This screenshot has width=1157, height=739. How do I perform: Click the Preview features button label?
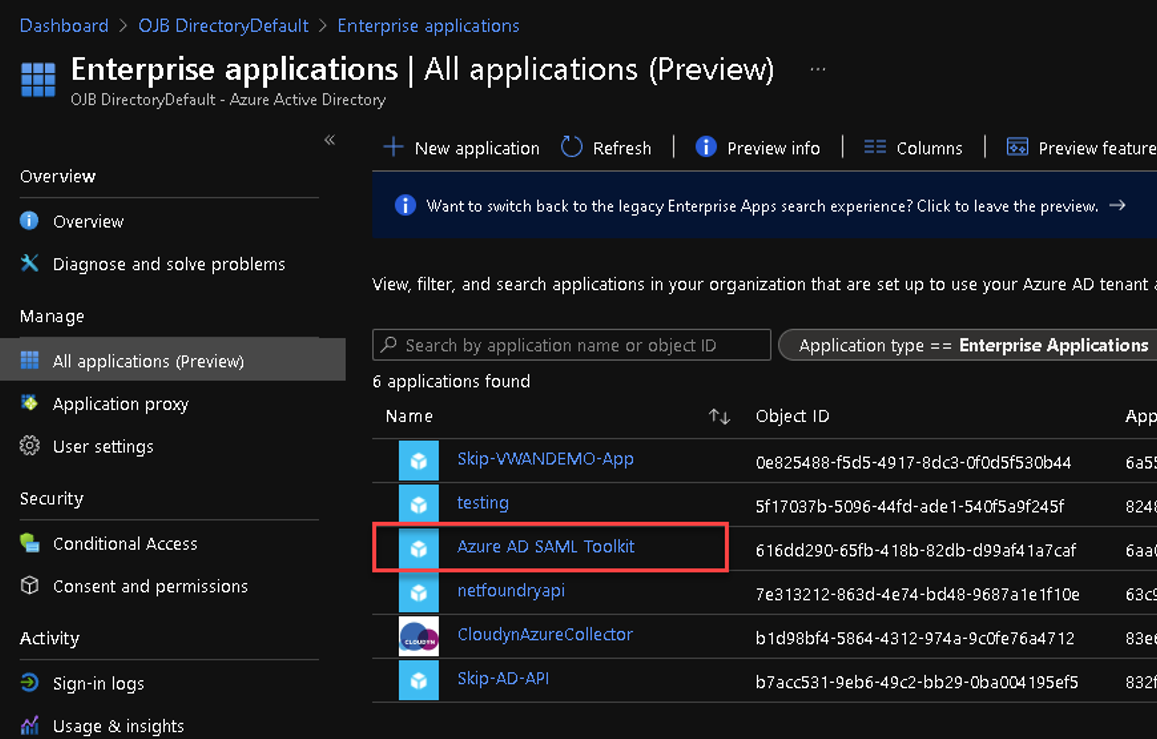(1097, 148)
